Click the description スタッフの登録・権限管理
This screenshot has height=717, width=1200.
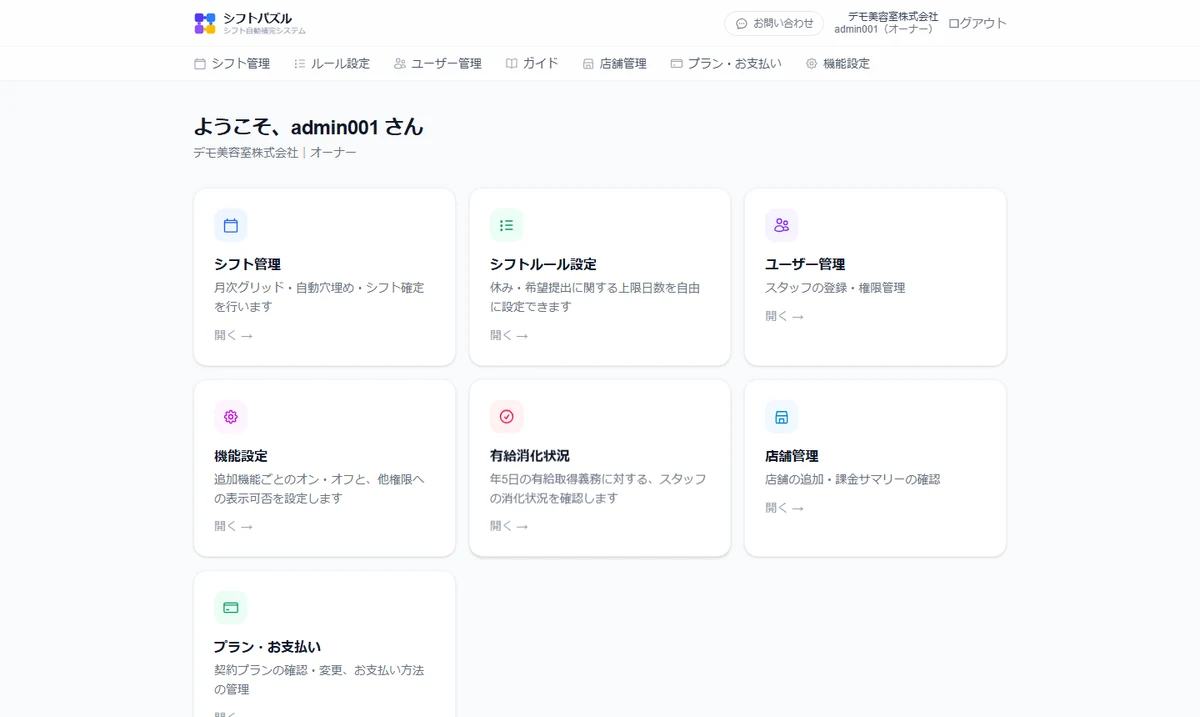[x=835, y=287]
